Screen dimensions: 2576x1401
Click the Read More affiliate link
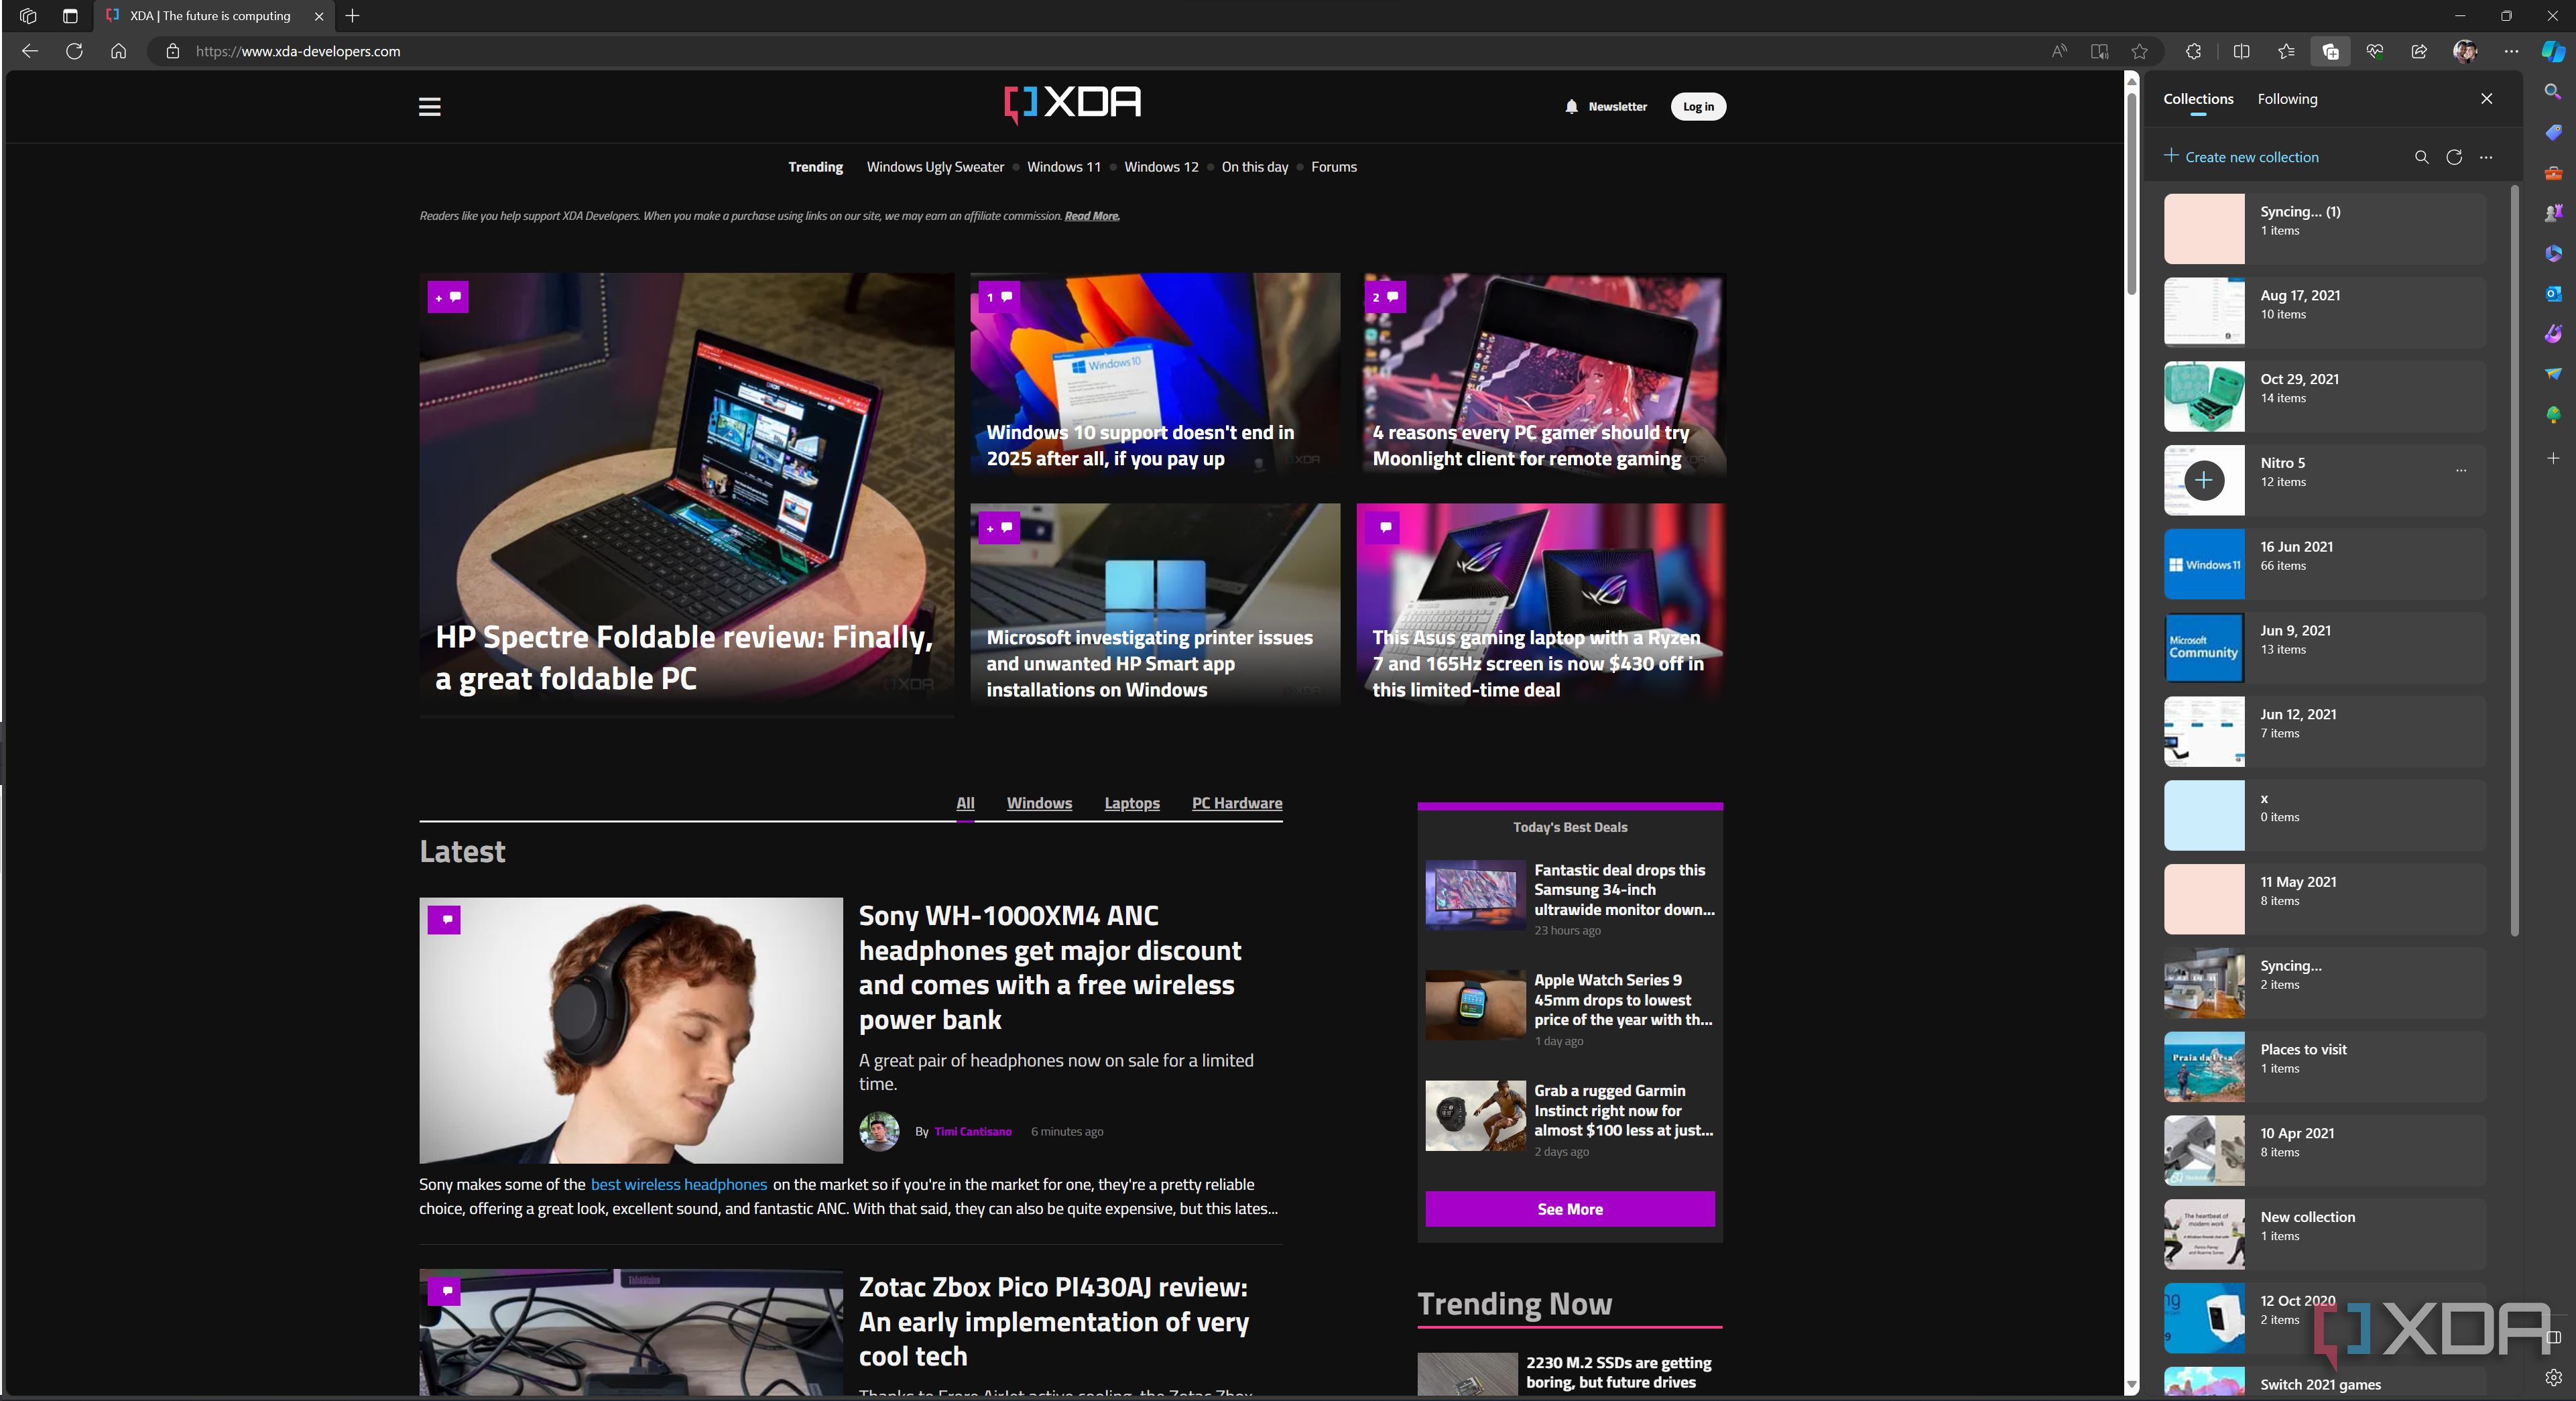pyautogui.click(x=1092, y=216)
